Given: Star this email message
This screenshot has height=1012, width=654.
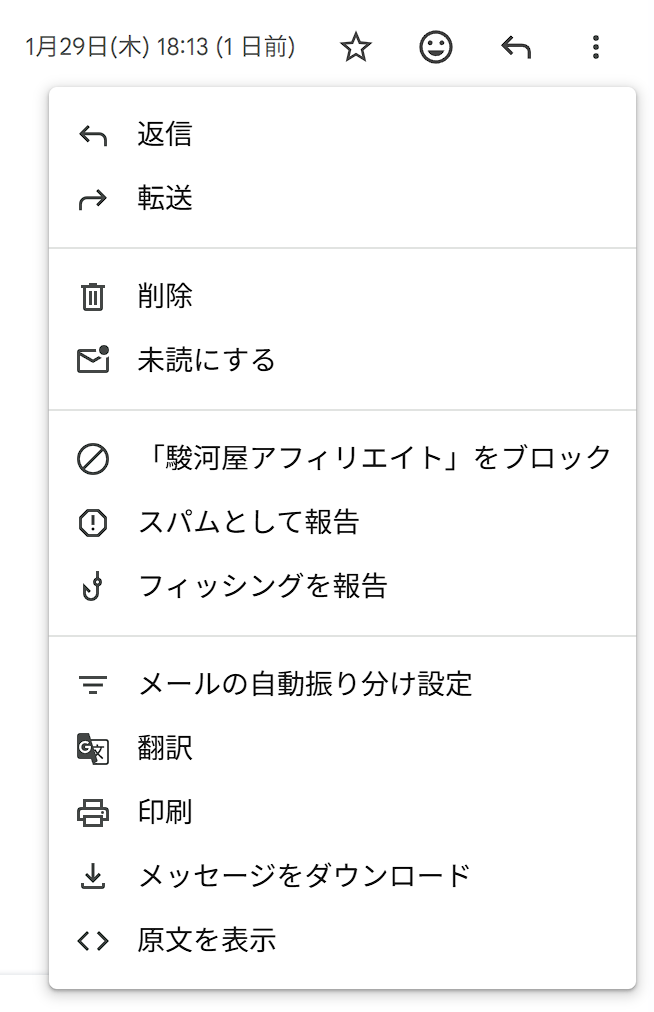Looking at the screenshot, I should click(356, 47).
